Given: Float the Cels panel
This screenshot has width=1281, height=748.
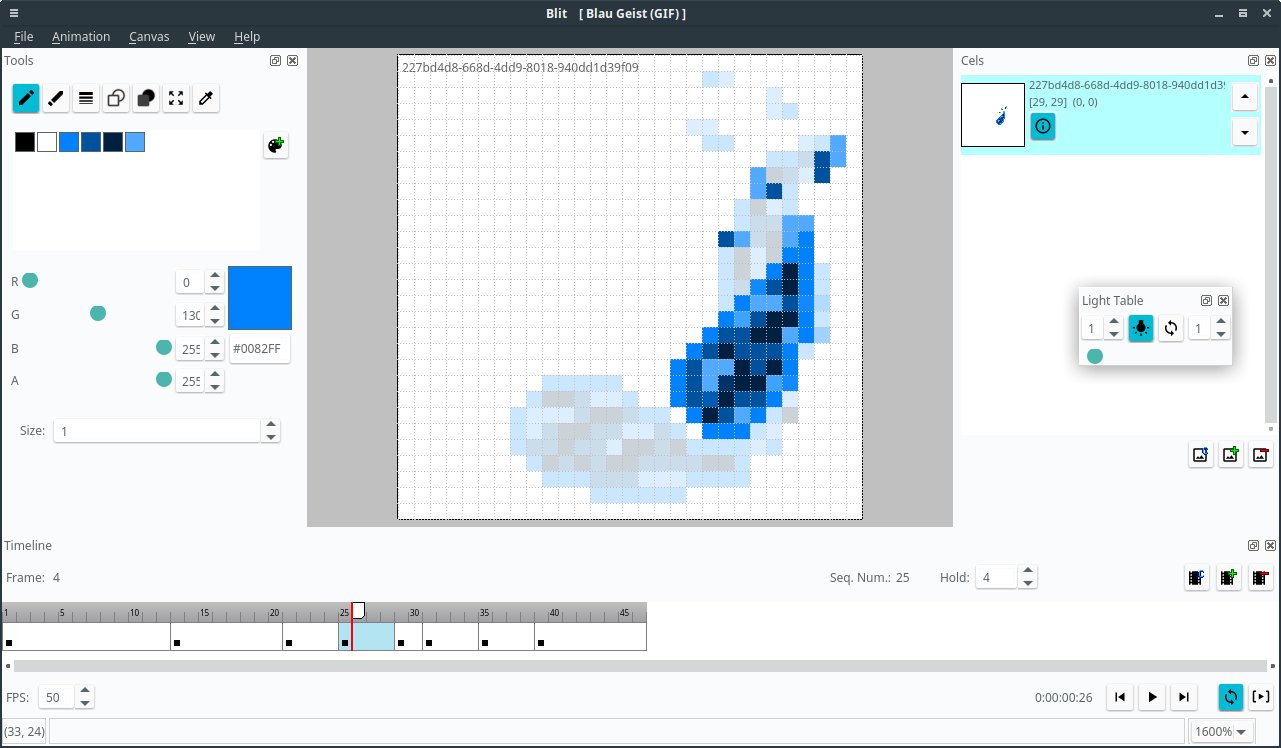Looking at the screenshot, I should pos(1254,61).
